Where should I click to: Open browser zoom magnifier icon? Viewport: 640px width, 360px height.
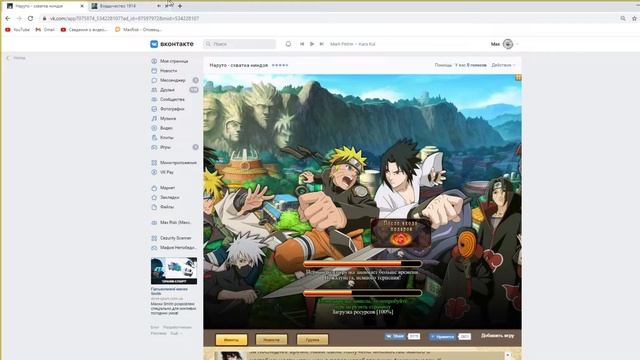623,18
